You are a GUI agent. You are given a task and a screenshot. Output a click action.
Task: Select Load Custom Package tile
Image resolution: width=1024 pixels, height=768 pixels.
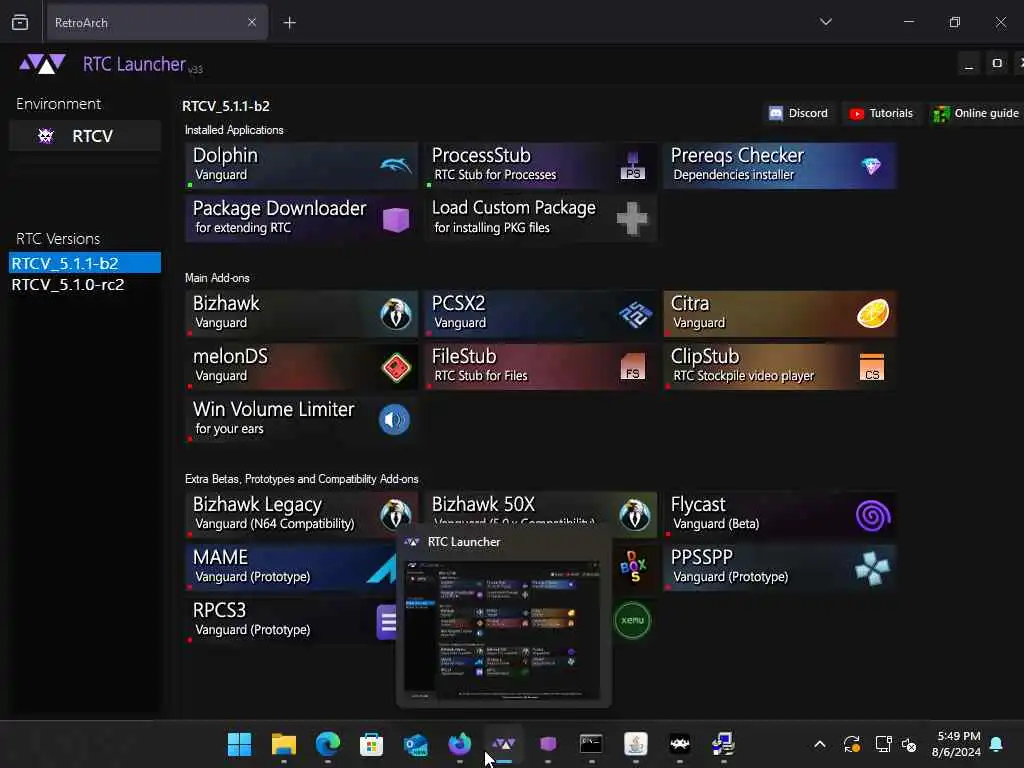[x=541, y=219]
